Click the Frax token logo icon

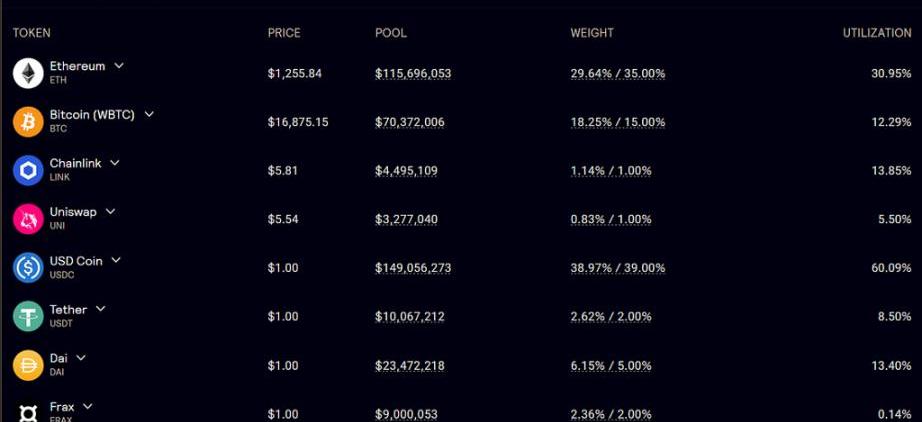(28, 413)
